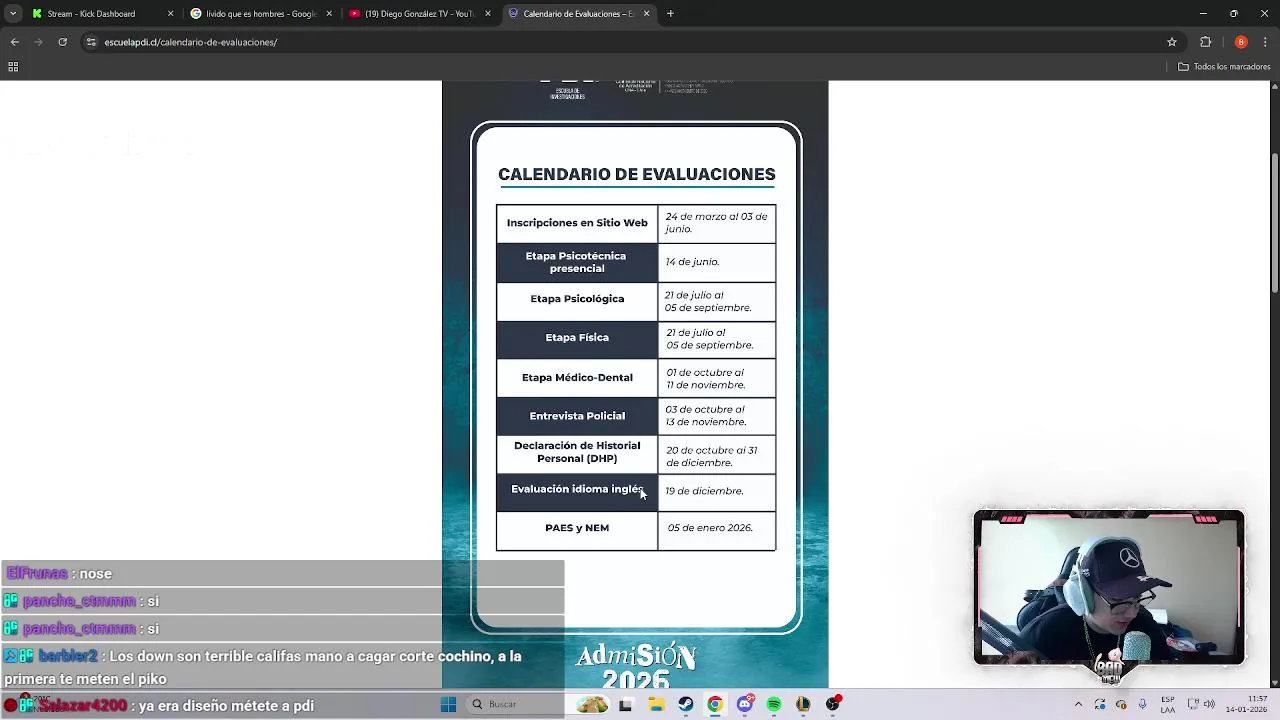Click the 'Entrevista Policial' row label
The image size is (1280, 720).
(x=577, y=416)
